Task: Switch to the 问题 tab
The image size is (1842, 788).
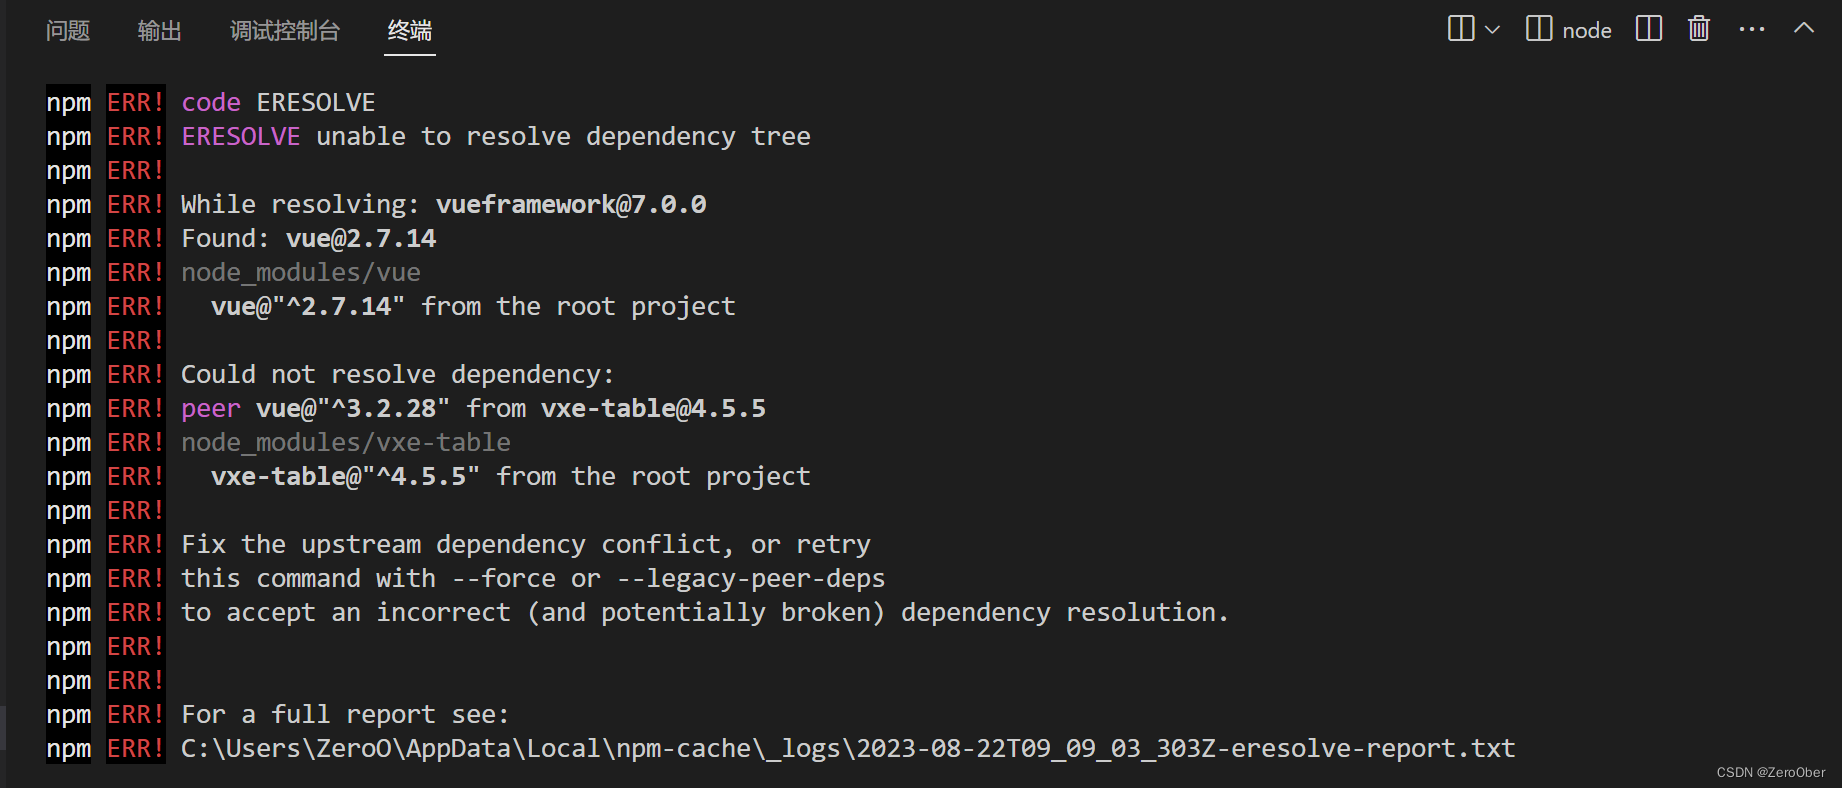Action: [67, 31]
